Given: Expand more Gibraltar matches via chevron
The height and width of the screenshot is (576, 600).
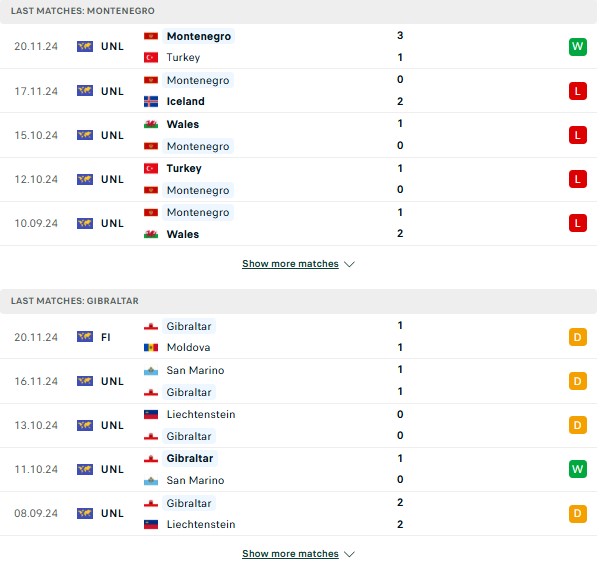Looking at the screenshot, I should pos(349,554).
